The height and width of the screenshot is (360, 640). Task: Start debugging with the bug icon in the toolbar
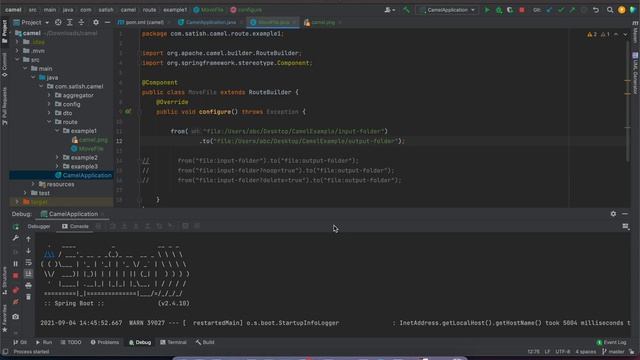(x=499, y=10)
